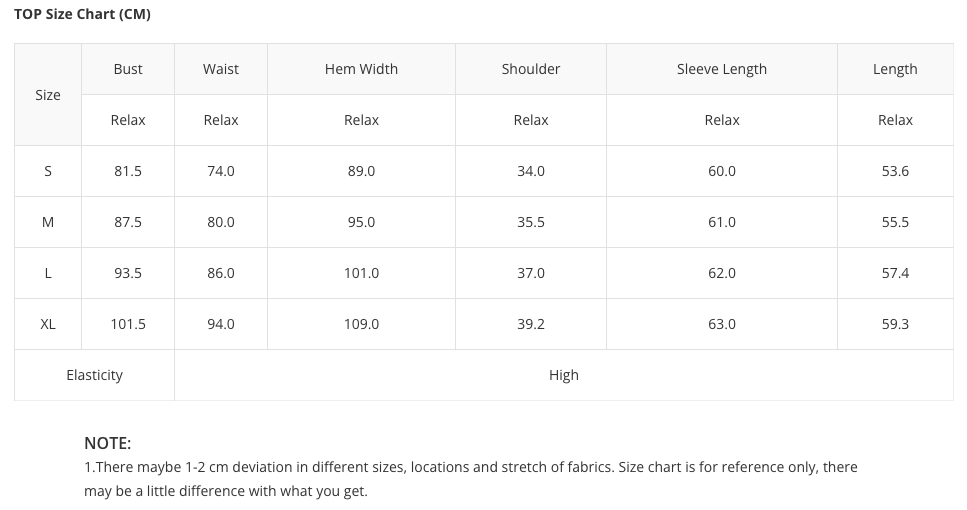The width and height of the screenshot is (967, 510).
Task: Select the 80.0 waist value
Action: (x=221, y=222)
